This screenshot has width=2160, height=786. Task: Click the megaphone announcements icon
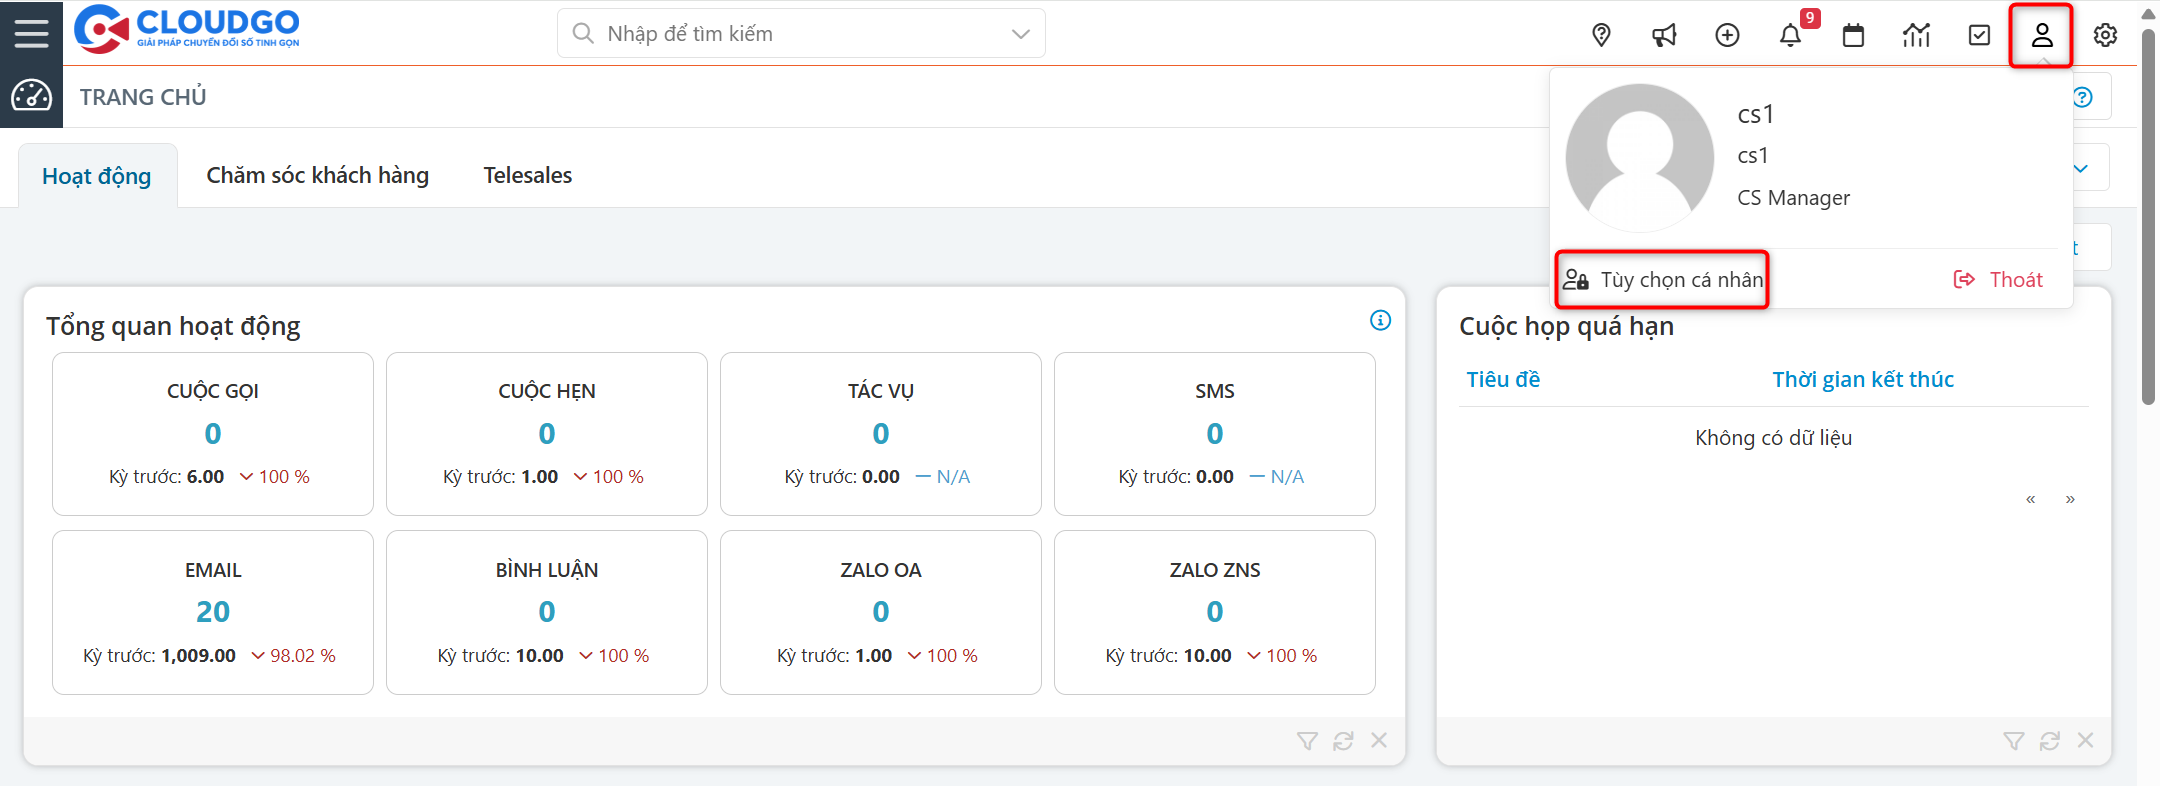coord(1664,35)
